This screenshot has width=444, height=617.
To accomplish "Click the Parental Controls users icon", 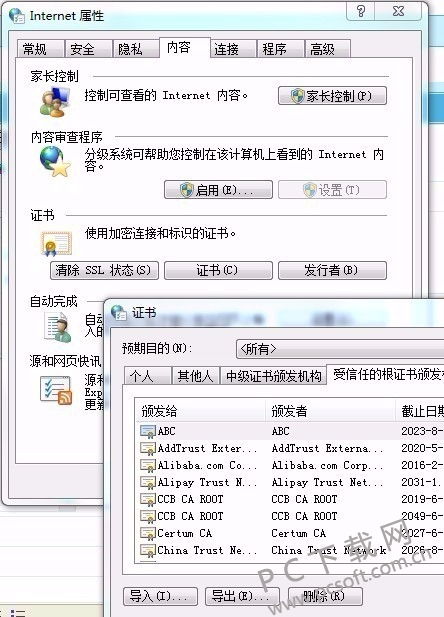I will tap(55, 102).
